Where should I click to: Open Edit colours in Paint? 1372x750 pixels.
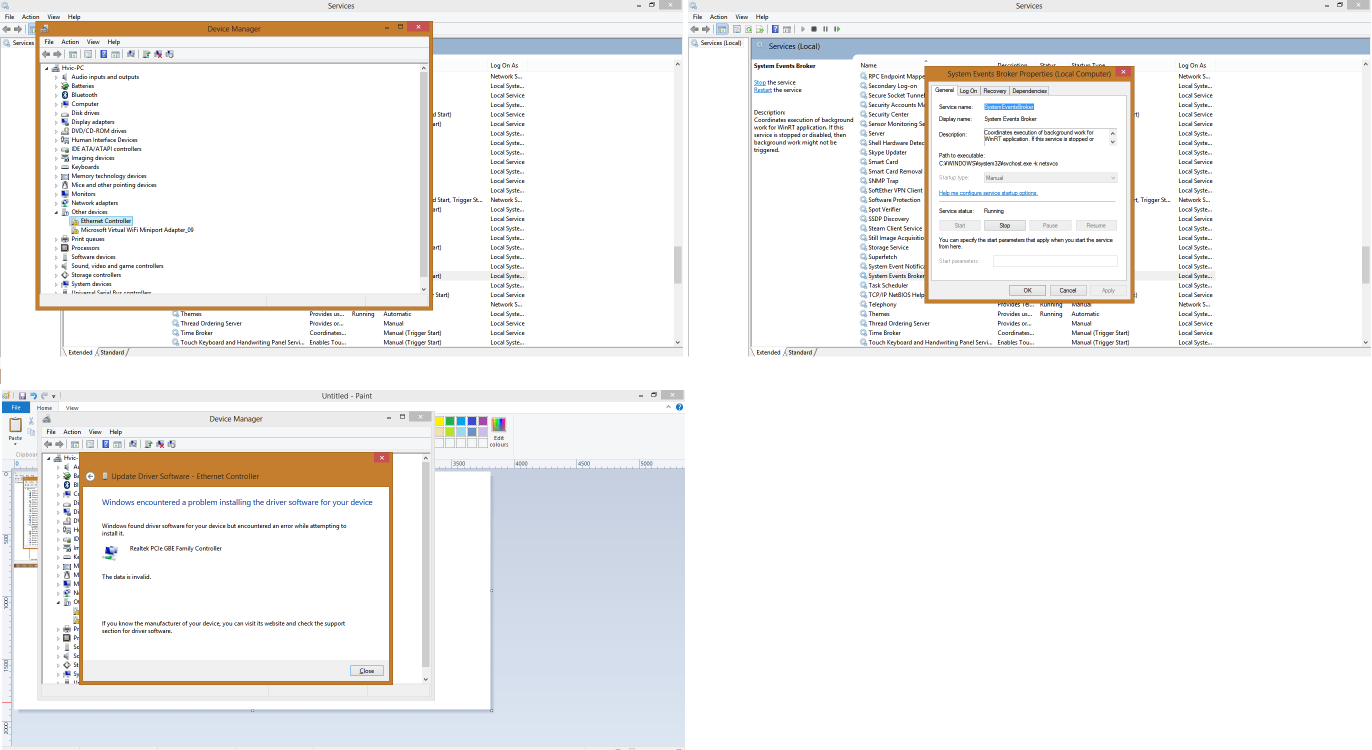pyautogui.click(x=499, y=431)
